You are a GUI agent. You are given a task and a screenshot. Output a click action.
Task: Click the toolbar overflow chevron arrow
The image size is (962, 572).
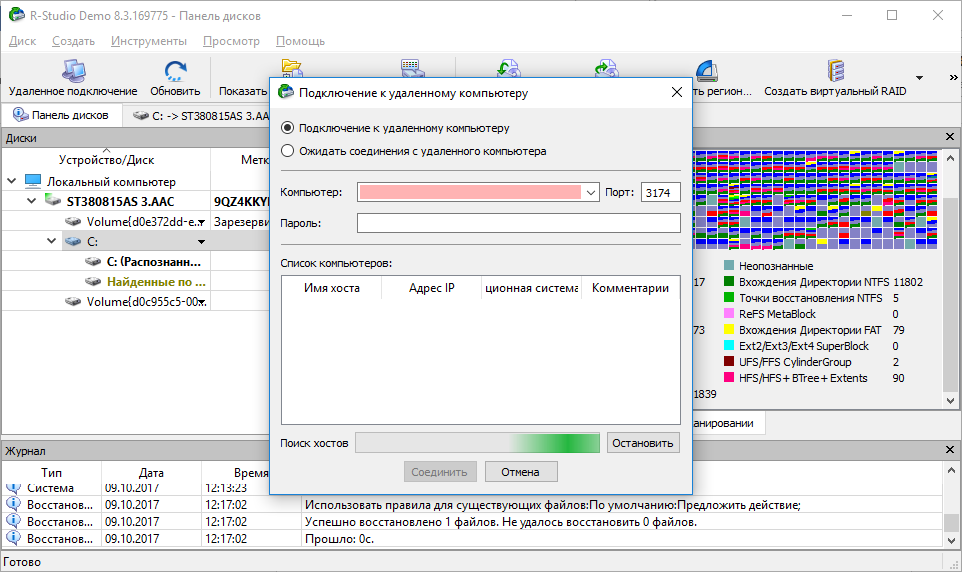coord(948,77)
